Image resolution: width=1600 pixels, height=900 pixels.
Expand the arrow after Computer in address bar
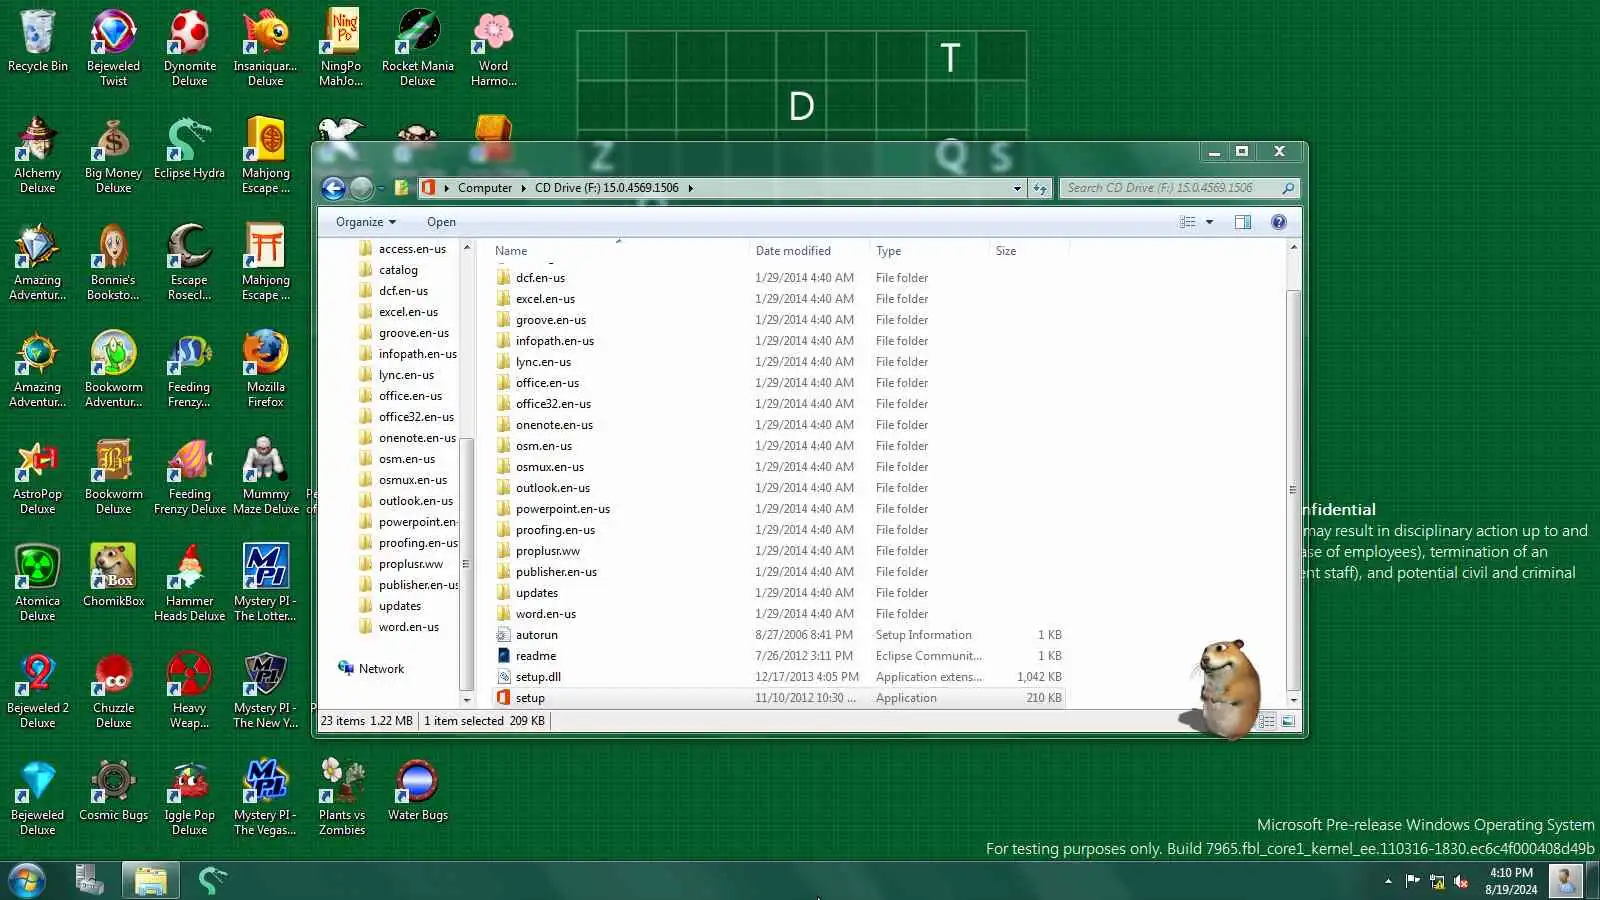point(523,188)
